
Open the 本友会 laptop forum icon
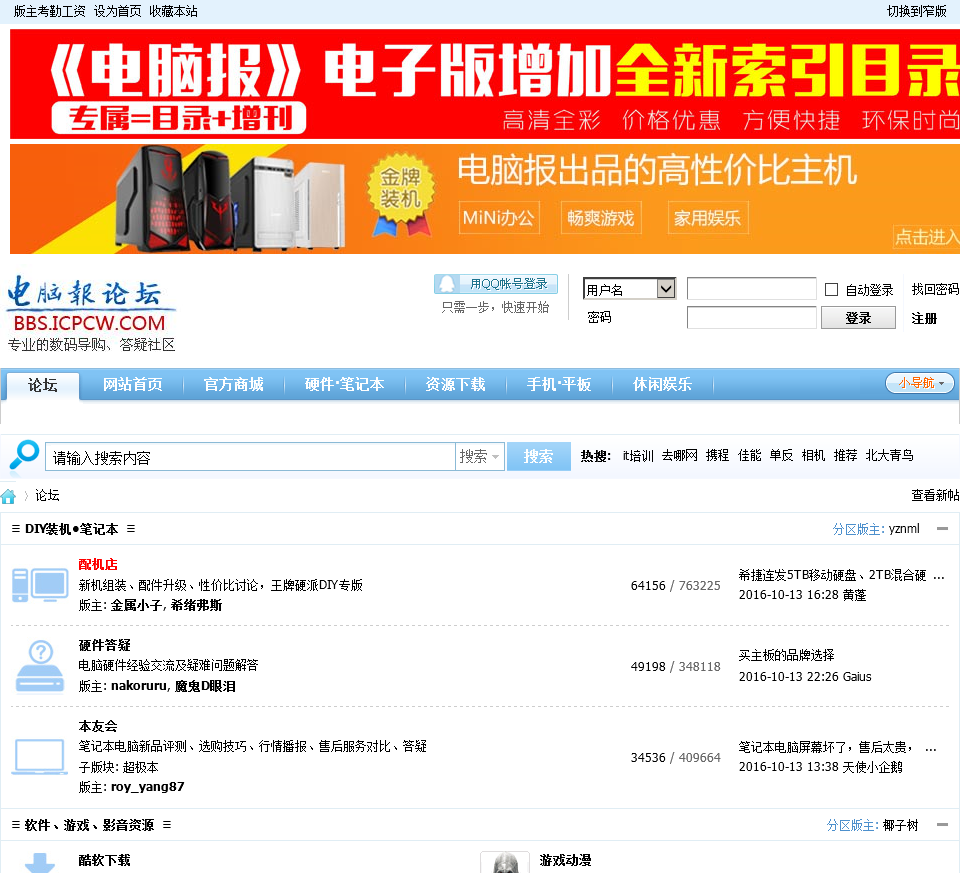coord(39,757)
